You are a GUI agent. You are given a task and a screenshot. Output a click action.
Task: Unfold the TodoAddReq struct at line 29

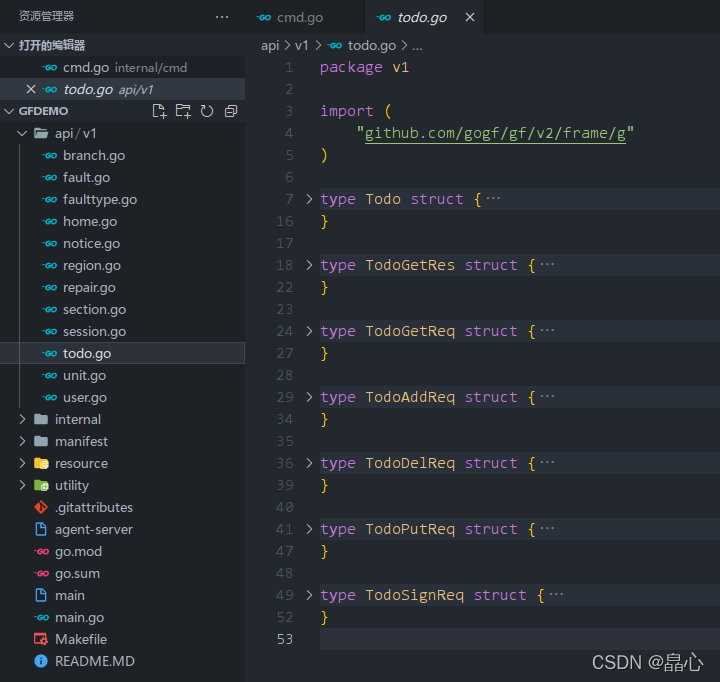(x=309, y=397)
